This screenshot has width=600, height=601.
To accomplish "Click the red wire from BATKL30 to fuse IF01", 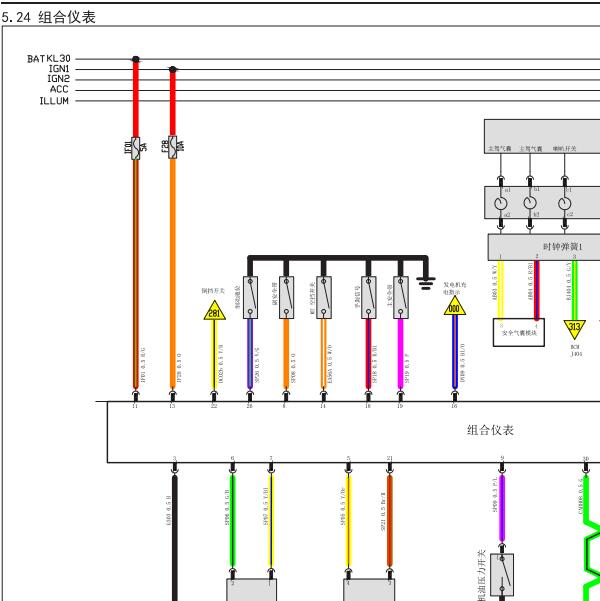I will (136, 99).
